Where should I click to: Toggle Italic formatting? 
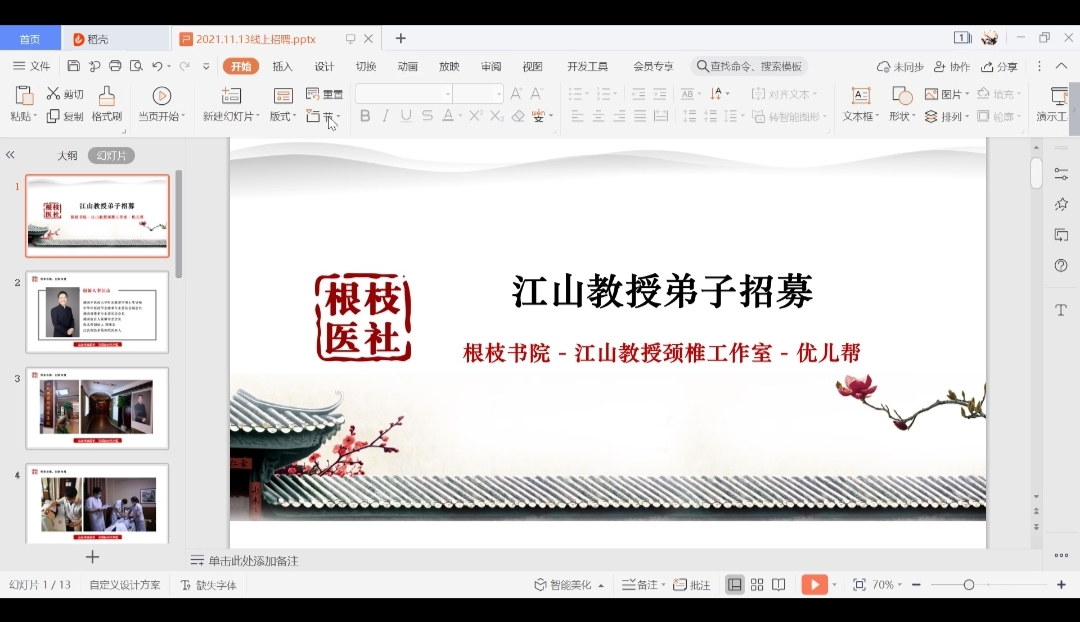(x=386, y=116)
